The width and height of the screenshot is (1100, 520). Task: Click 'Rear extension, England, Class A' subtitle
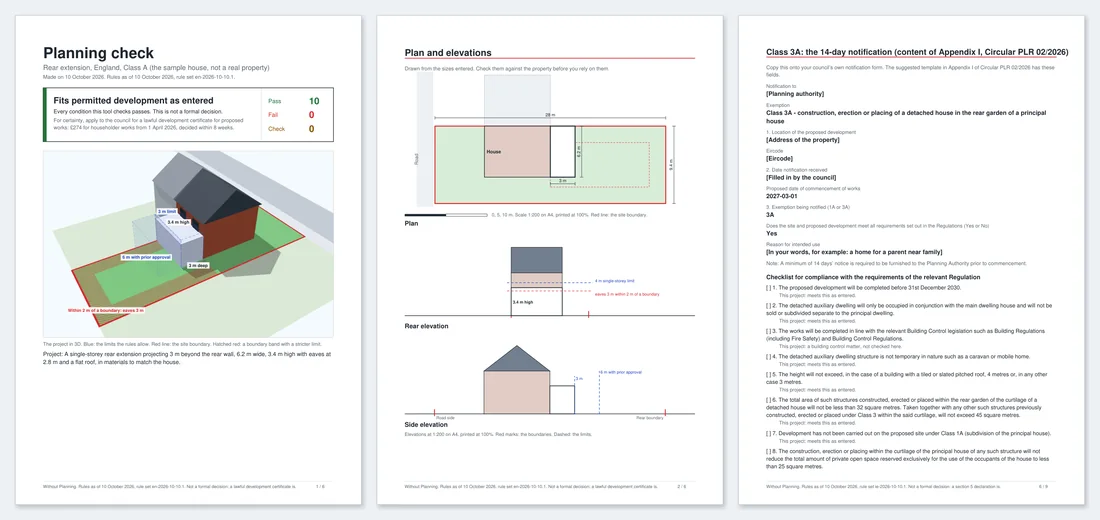(156, 67)
